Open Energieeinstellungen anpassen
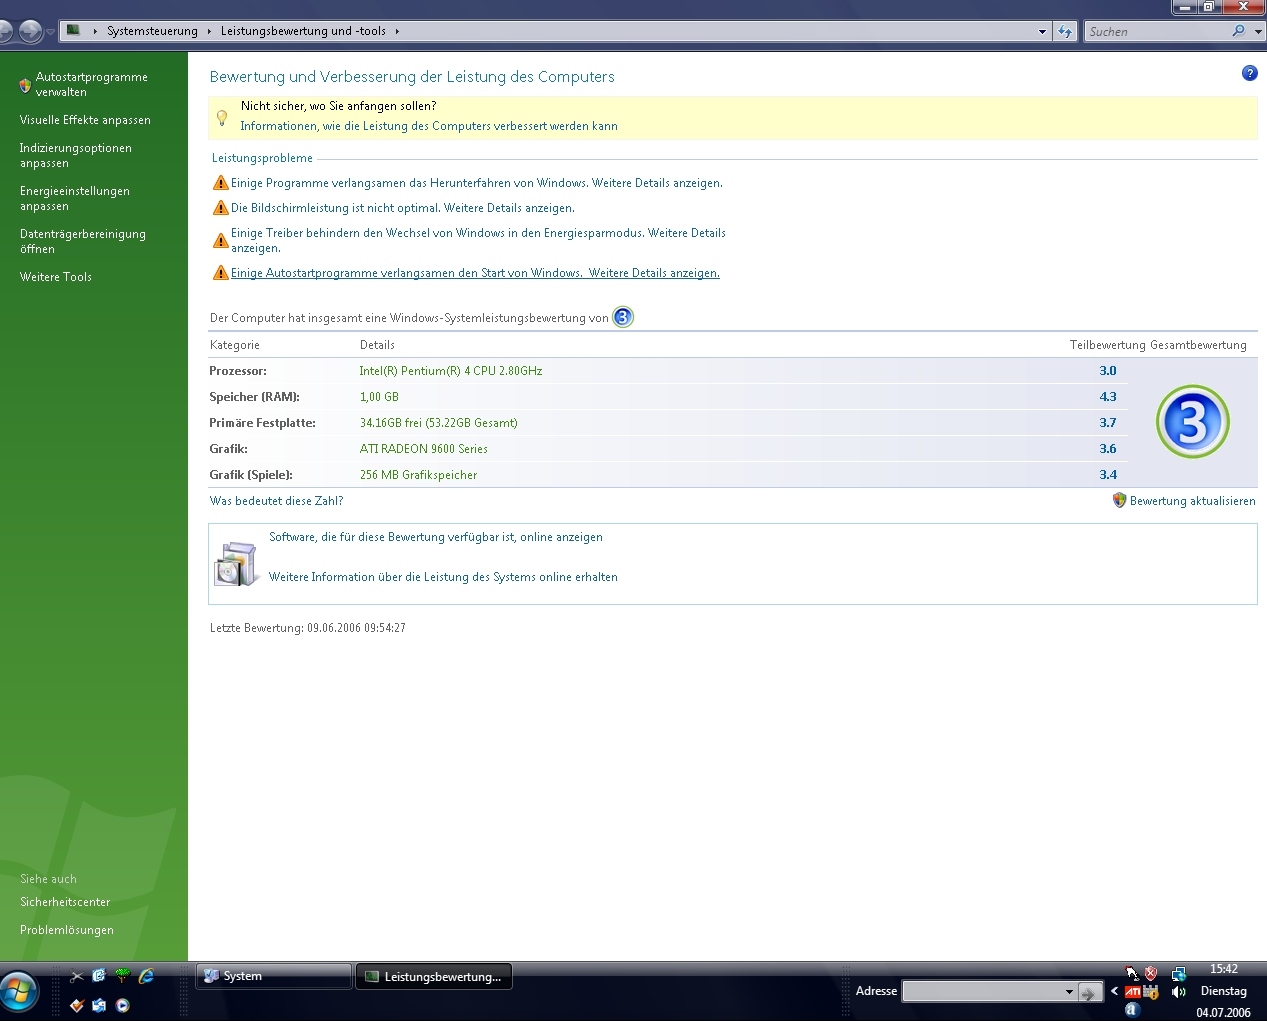 tap(74, 198)
